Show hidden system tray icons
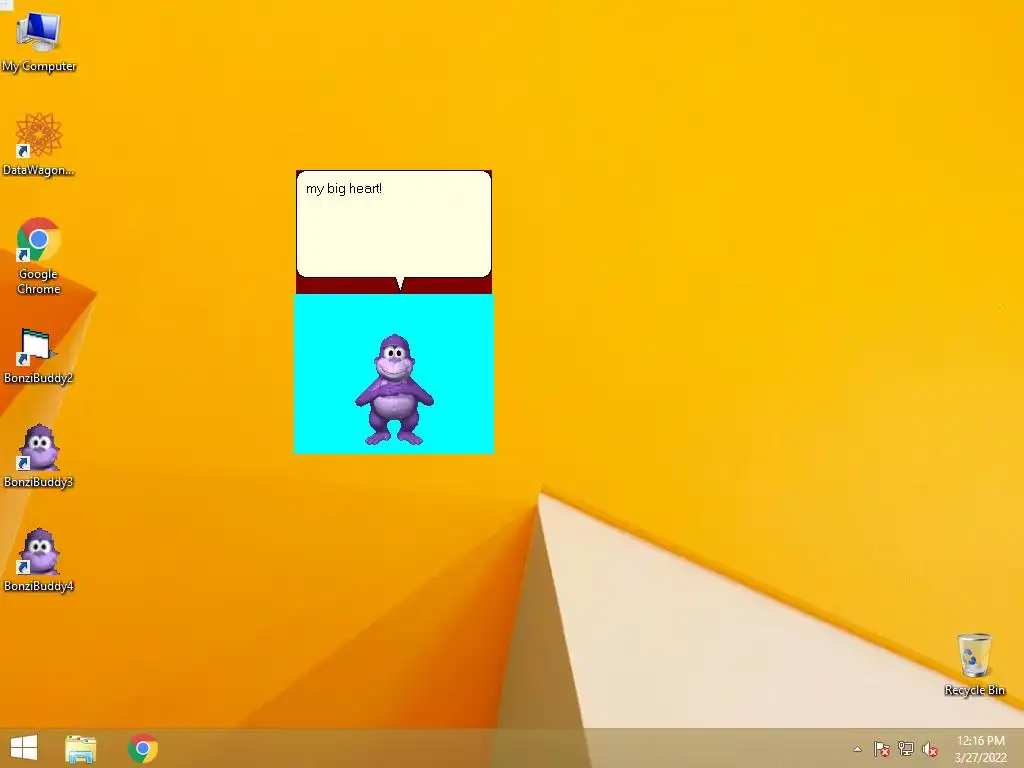 857,749
